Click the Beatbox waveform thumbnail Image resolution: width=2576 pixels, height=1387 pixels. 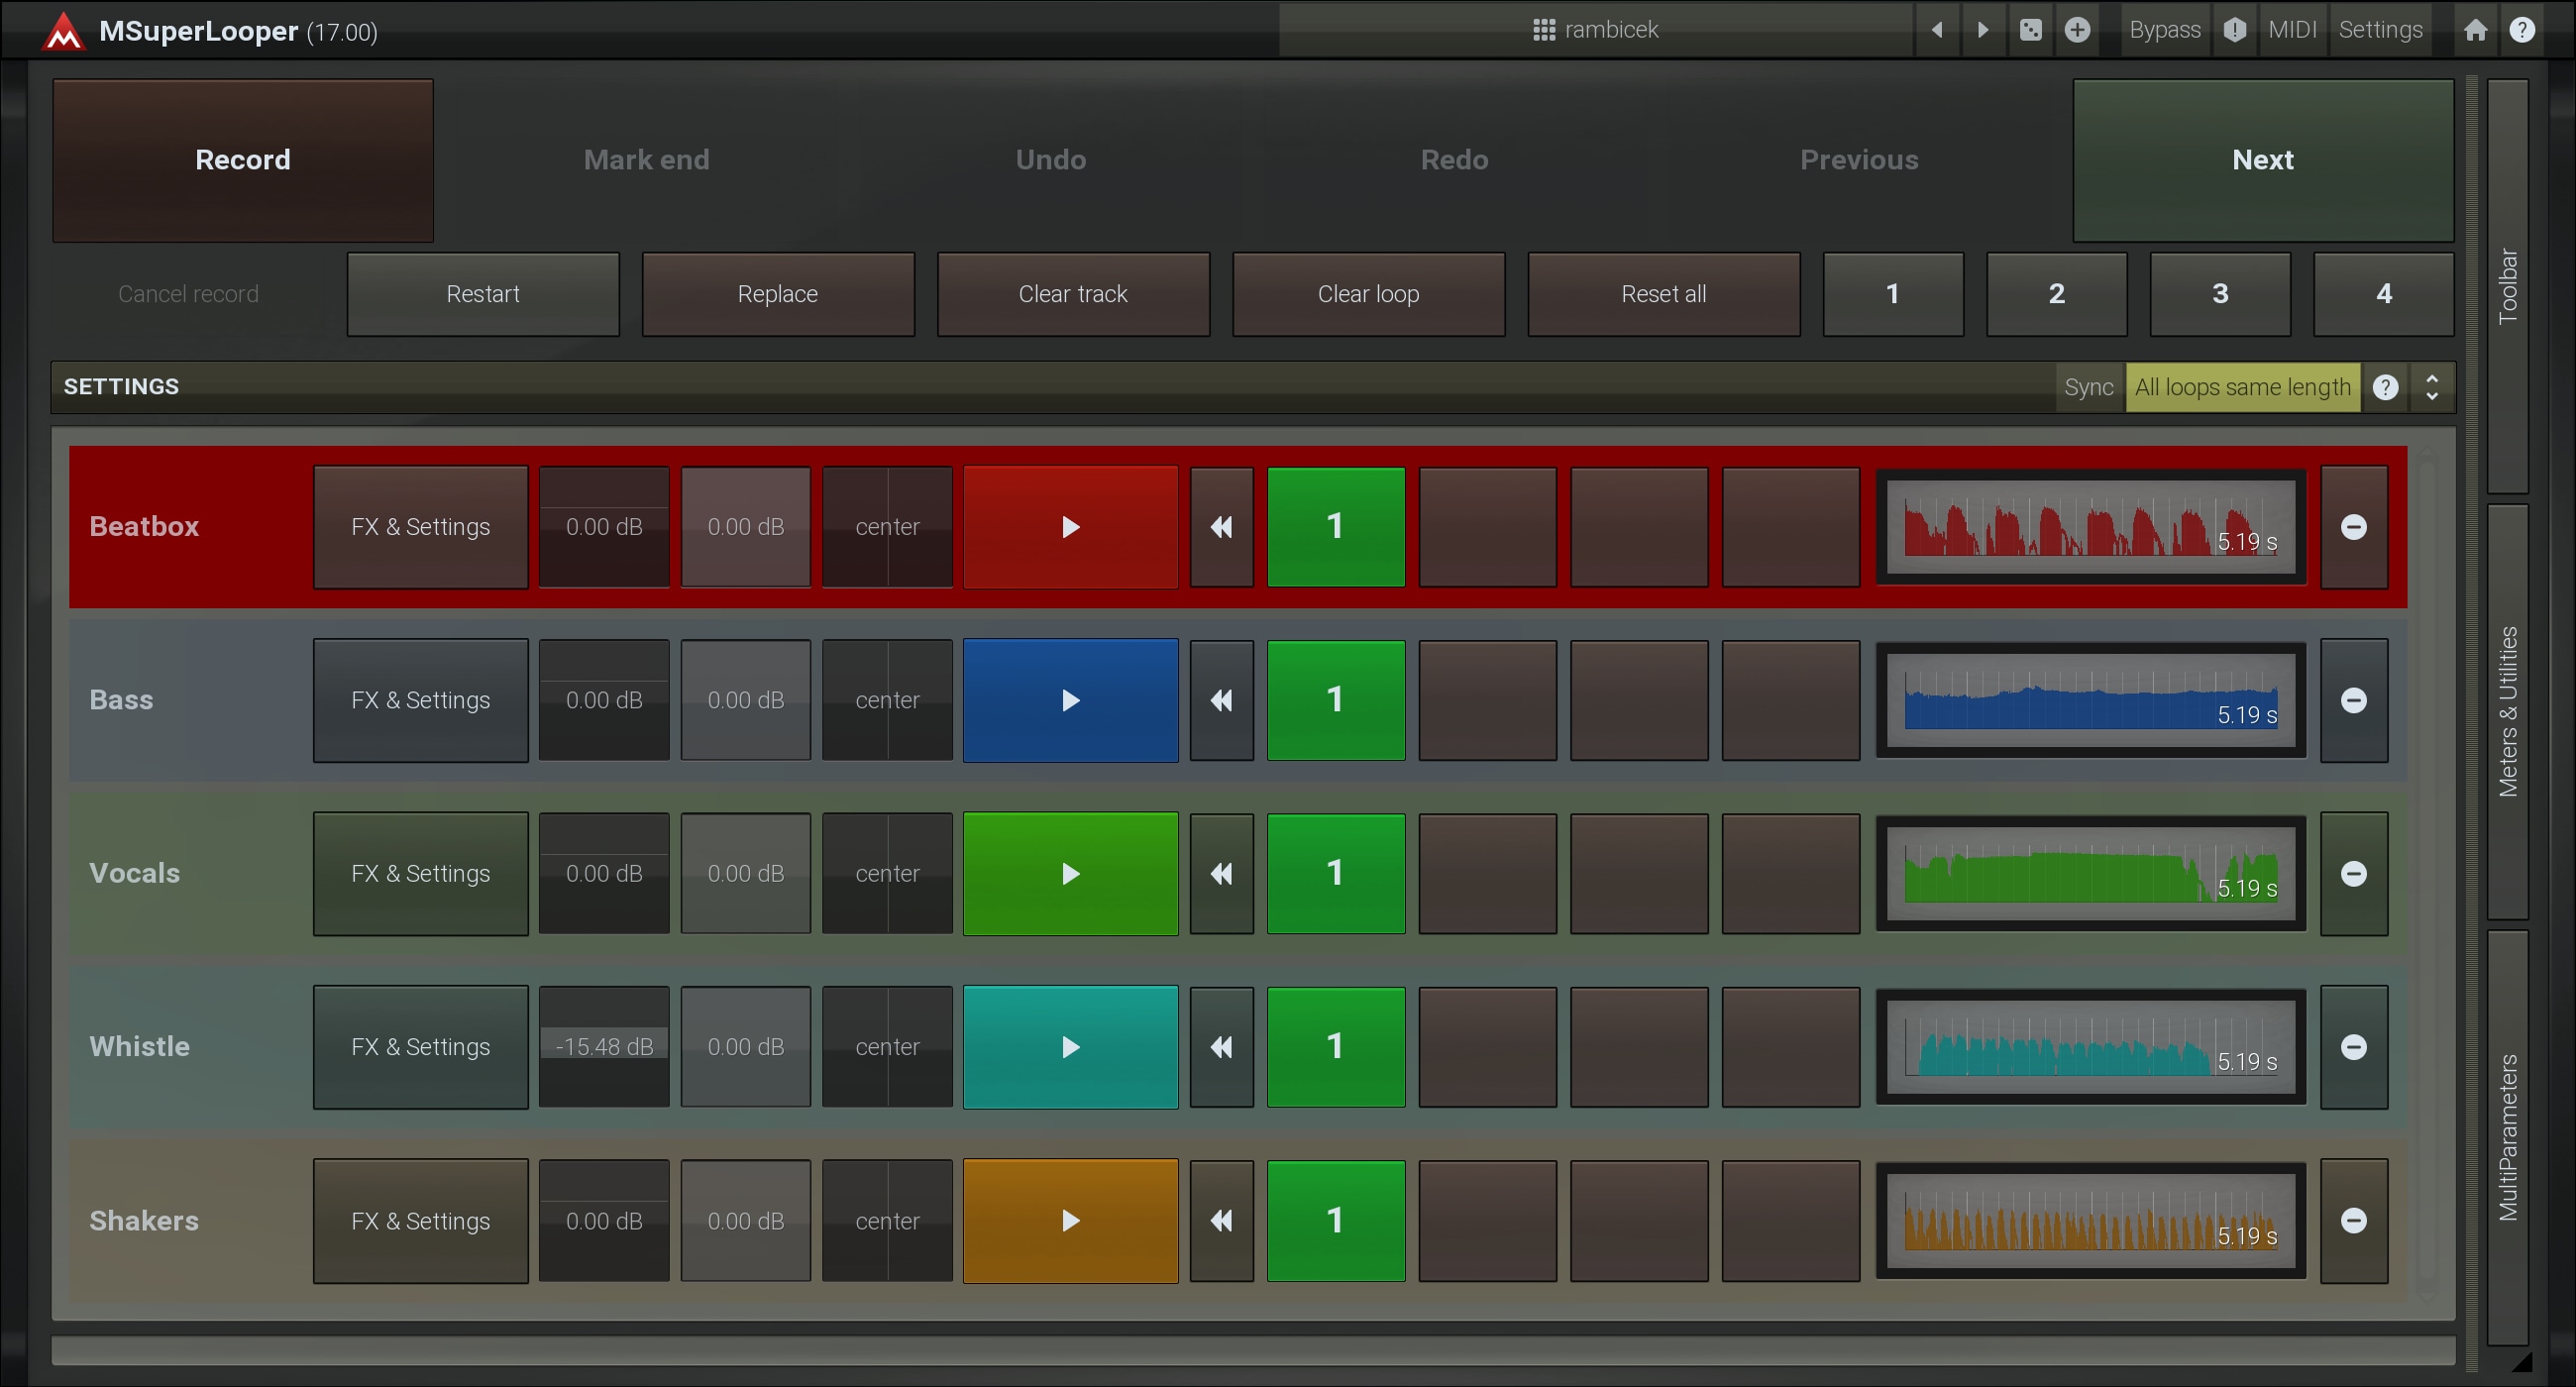click(2091, 527)
